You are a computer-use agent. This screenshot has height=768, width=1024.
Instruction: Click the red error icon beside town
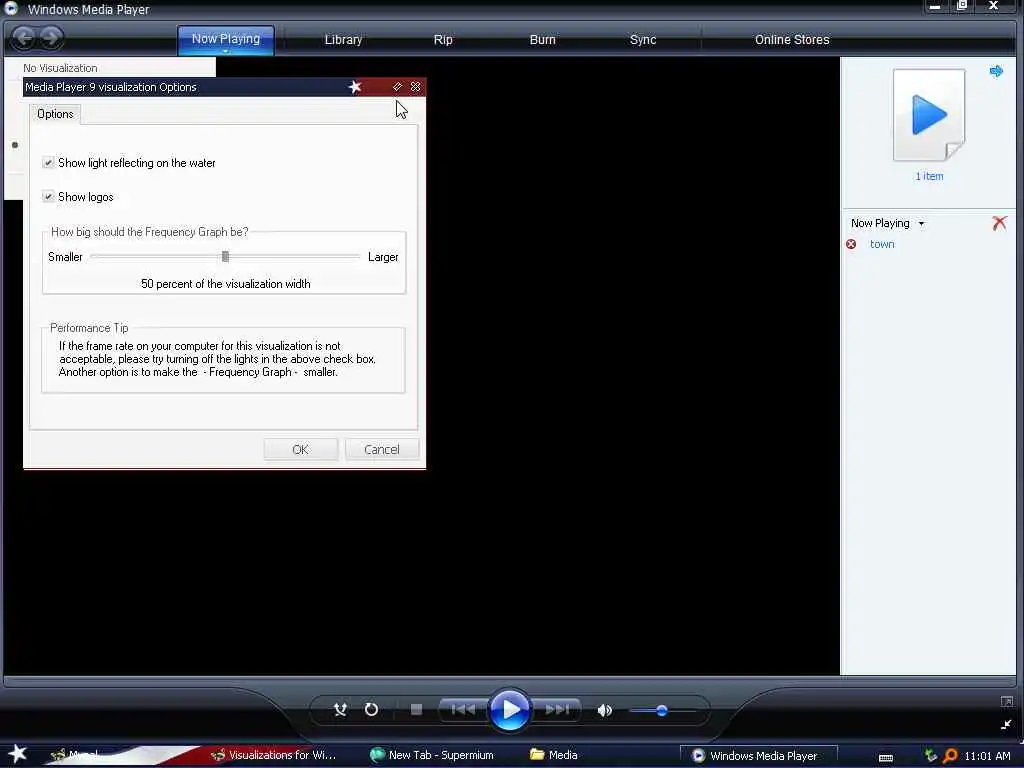point(851,244)
